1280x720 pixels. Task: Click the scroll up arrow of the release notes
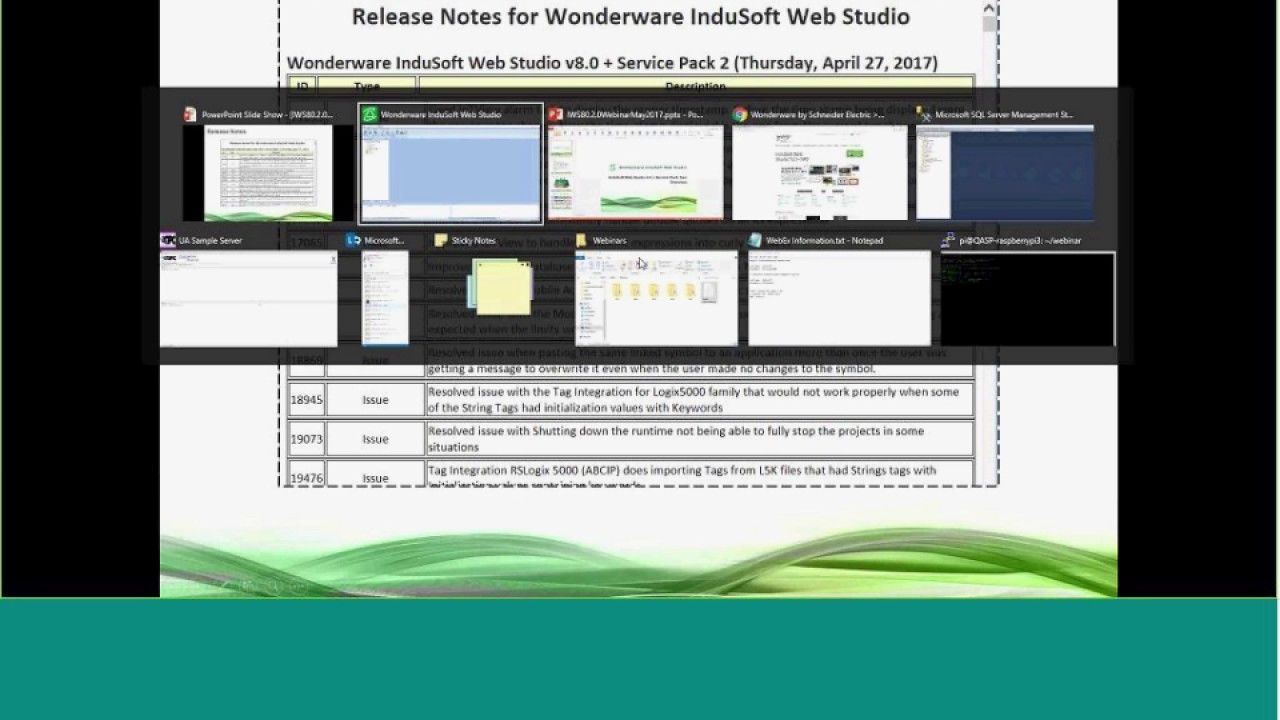pos(989,8)
